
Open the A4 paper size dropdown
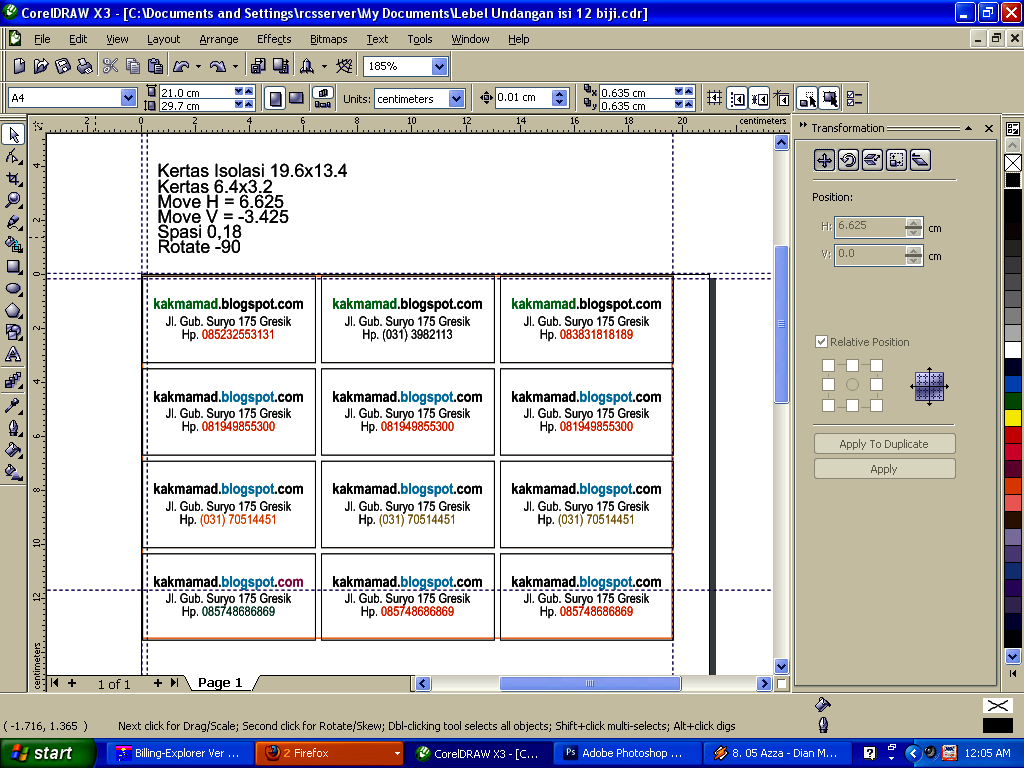click(x=128, y=98)
